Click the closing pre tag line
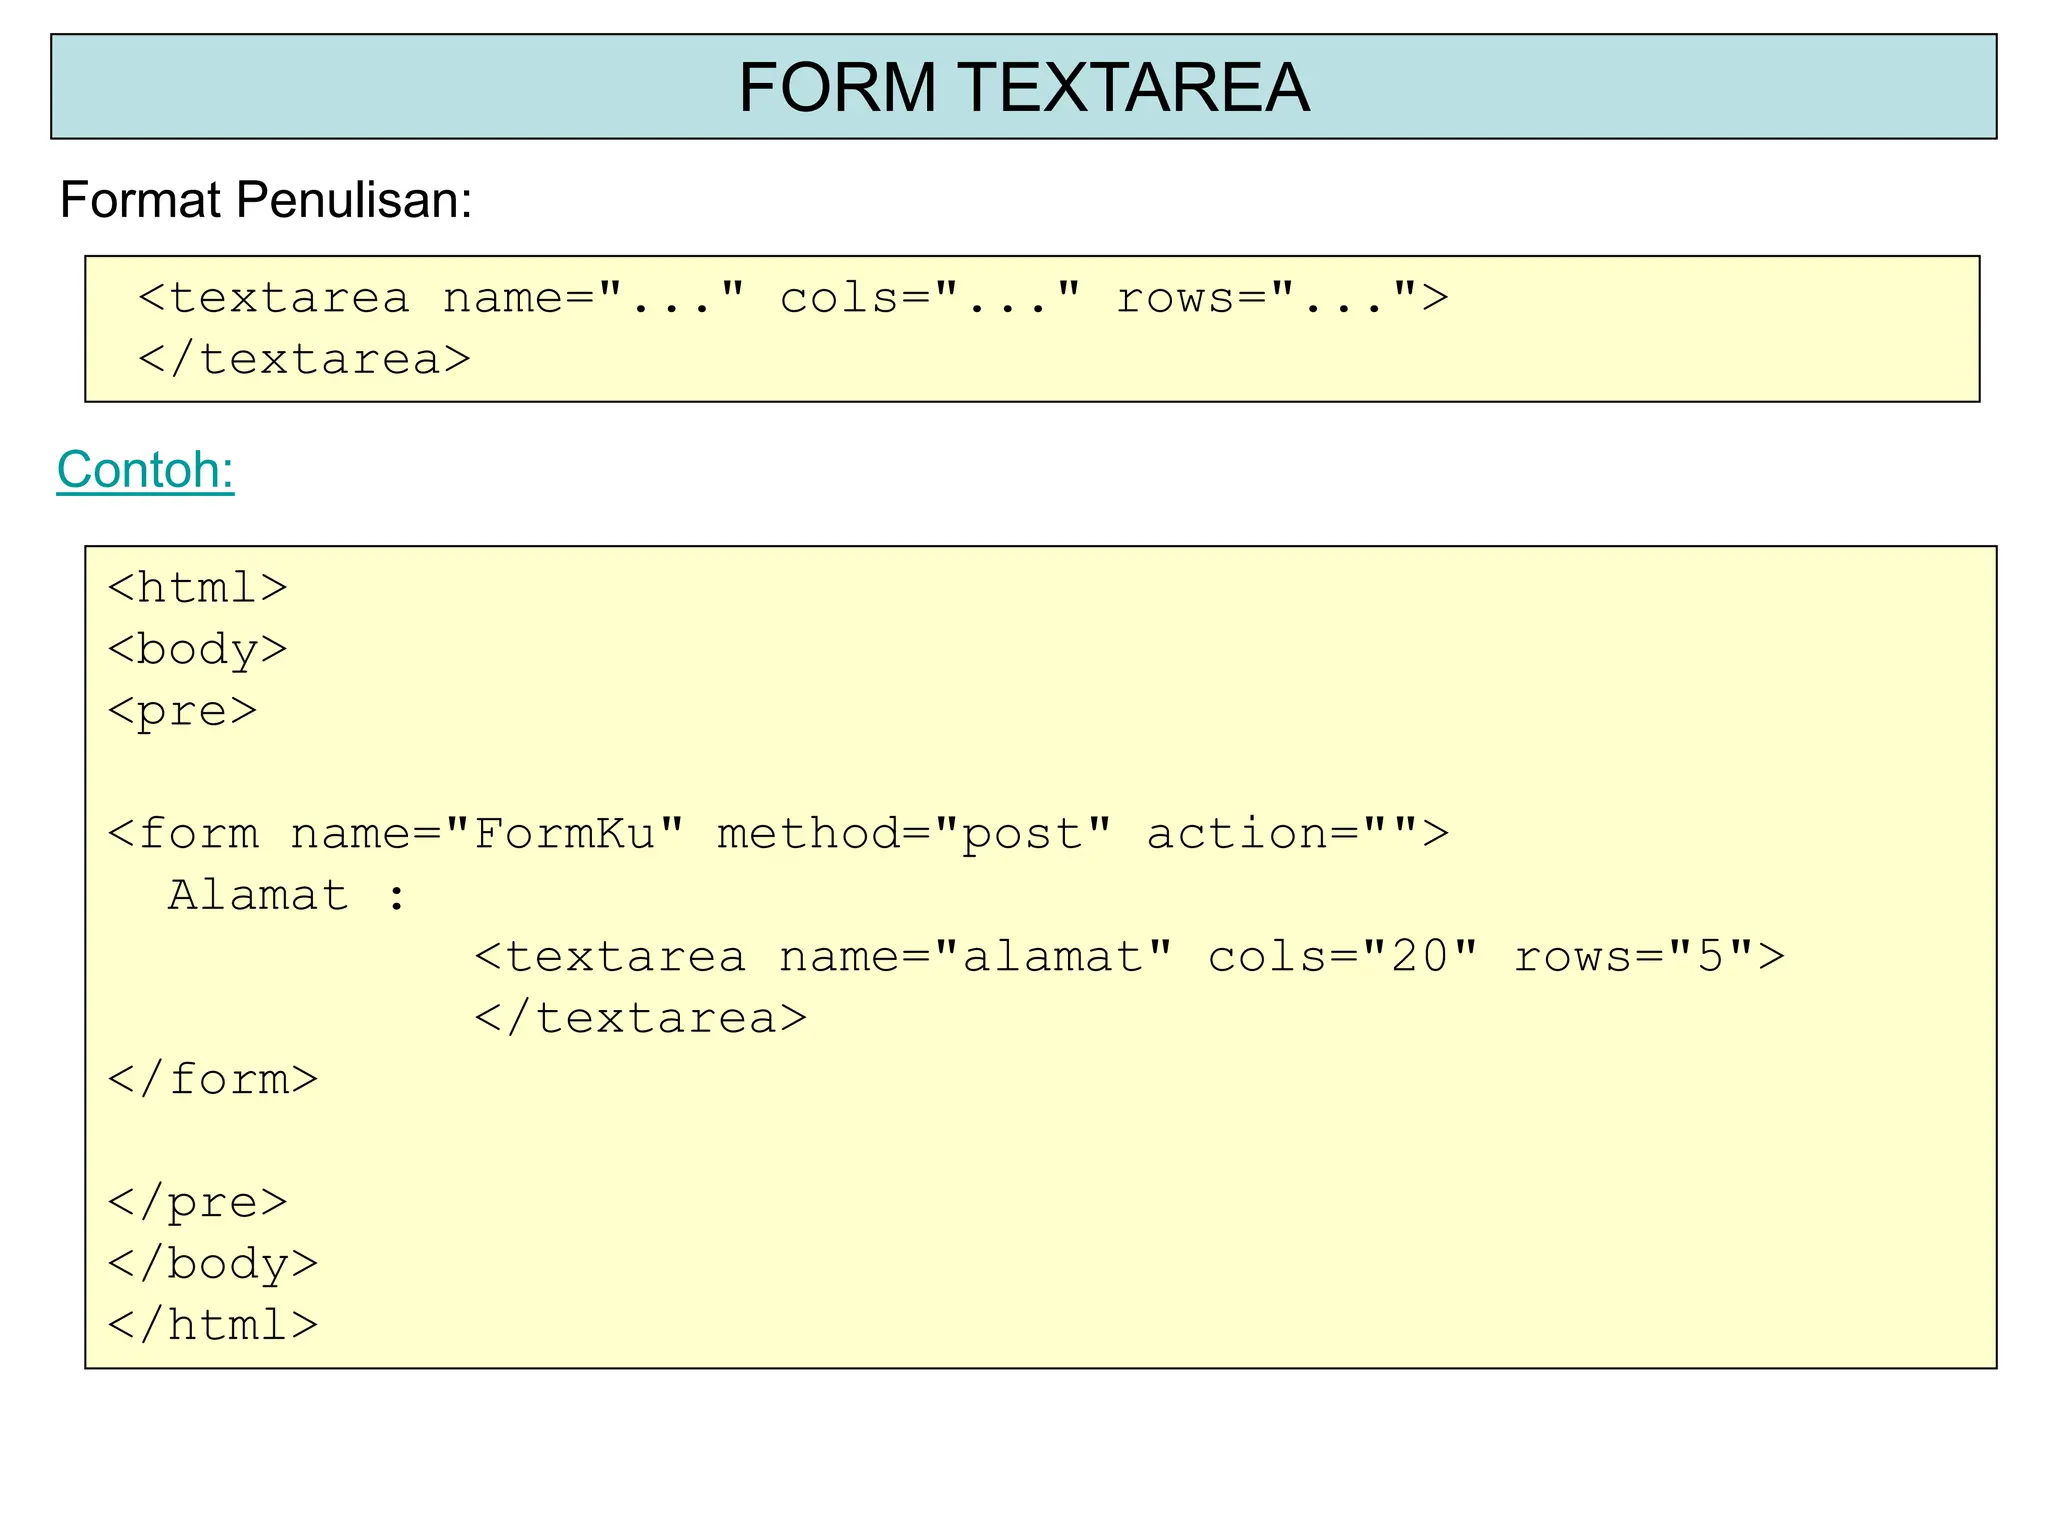The width and height of the screenshot is (2048, 1536). click(197, 1202)
